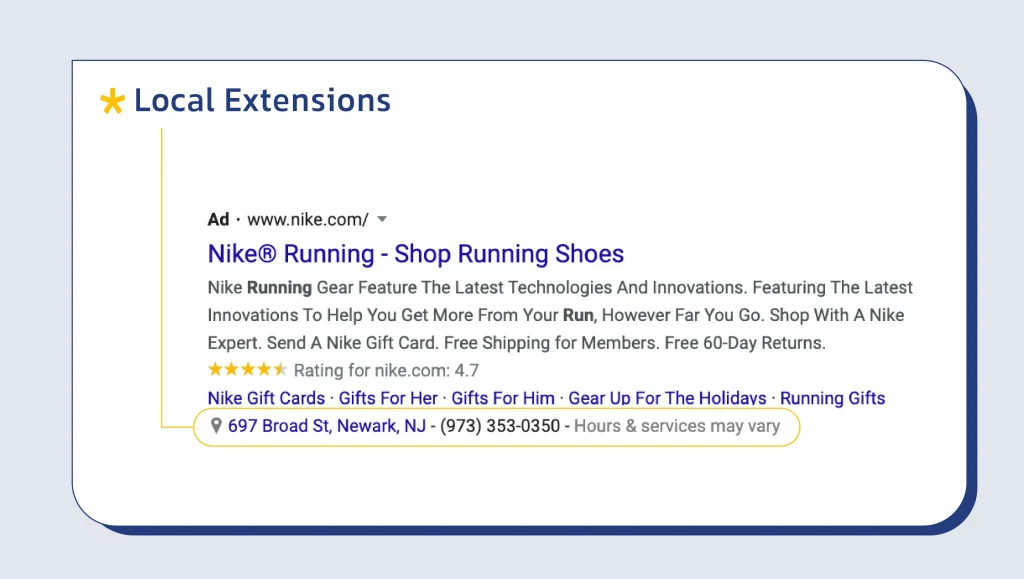Open the Nike Gift Cards sitelink

pyautogui.click(x=266, y=398)
